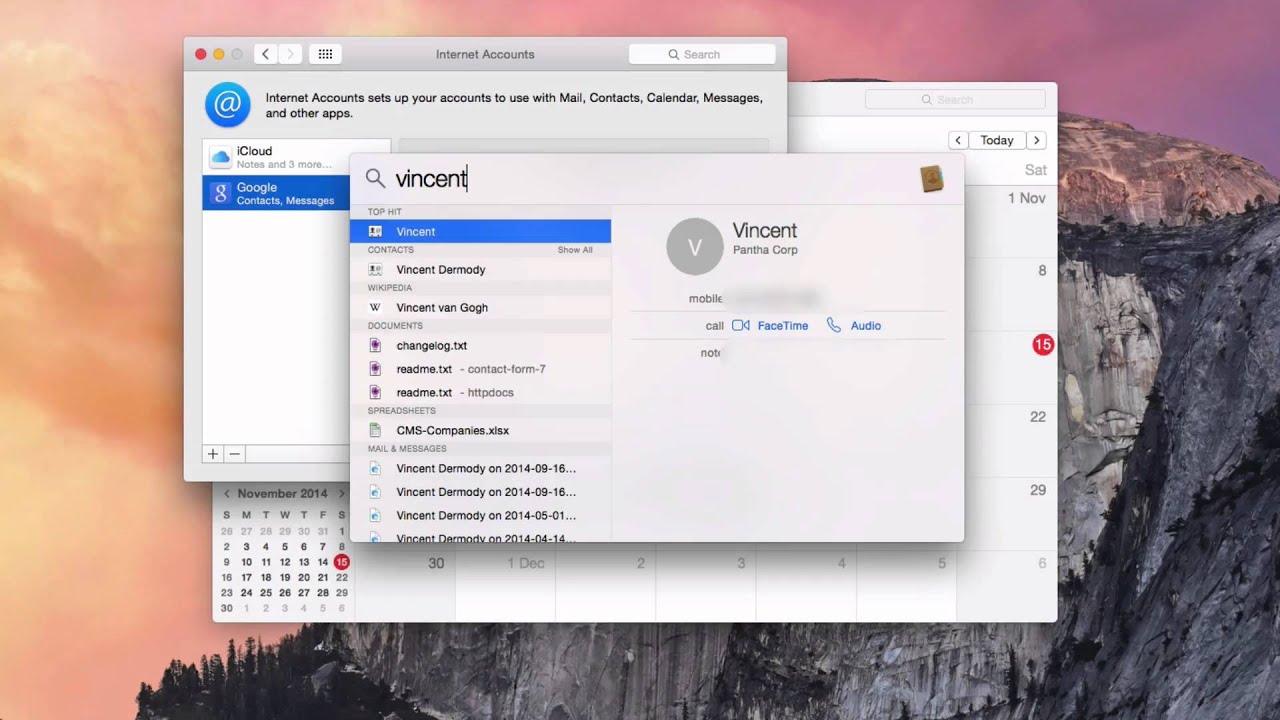
Task: Click the Wikipedia W icon
Action: (375, 308)
